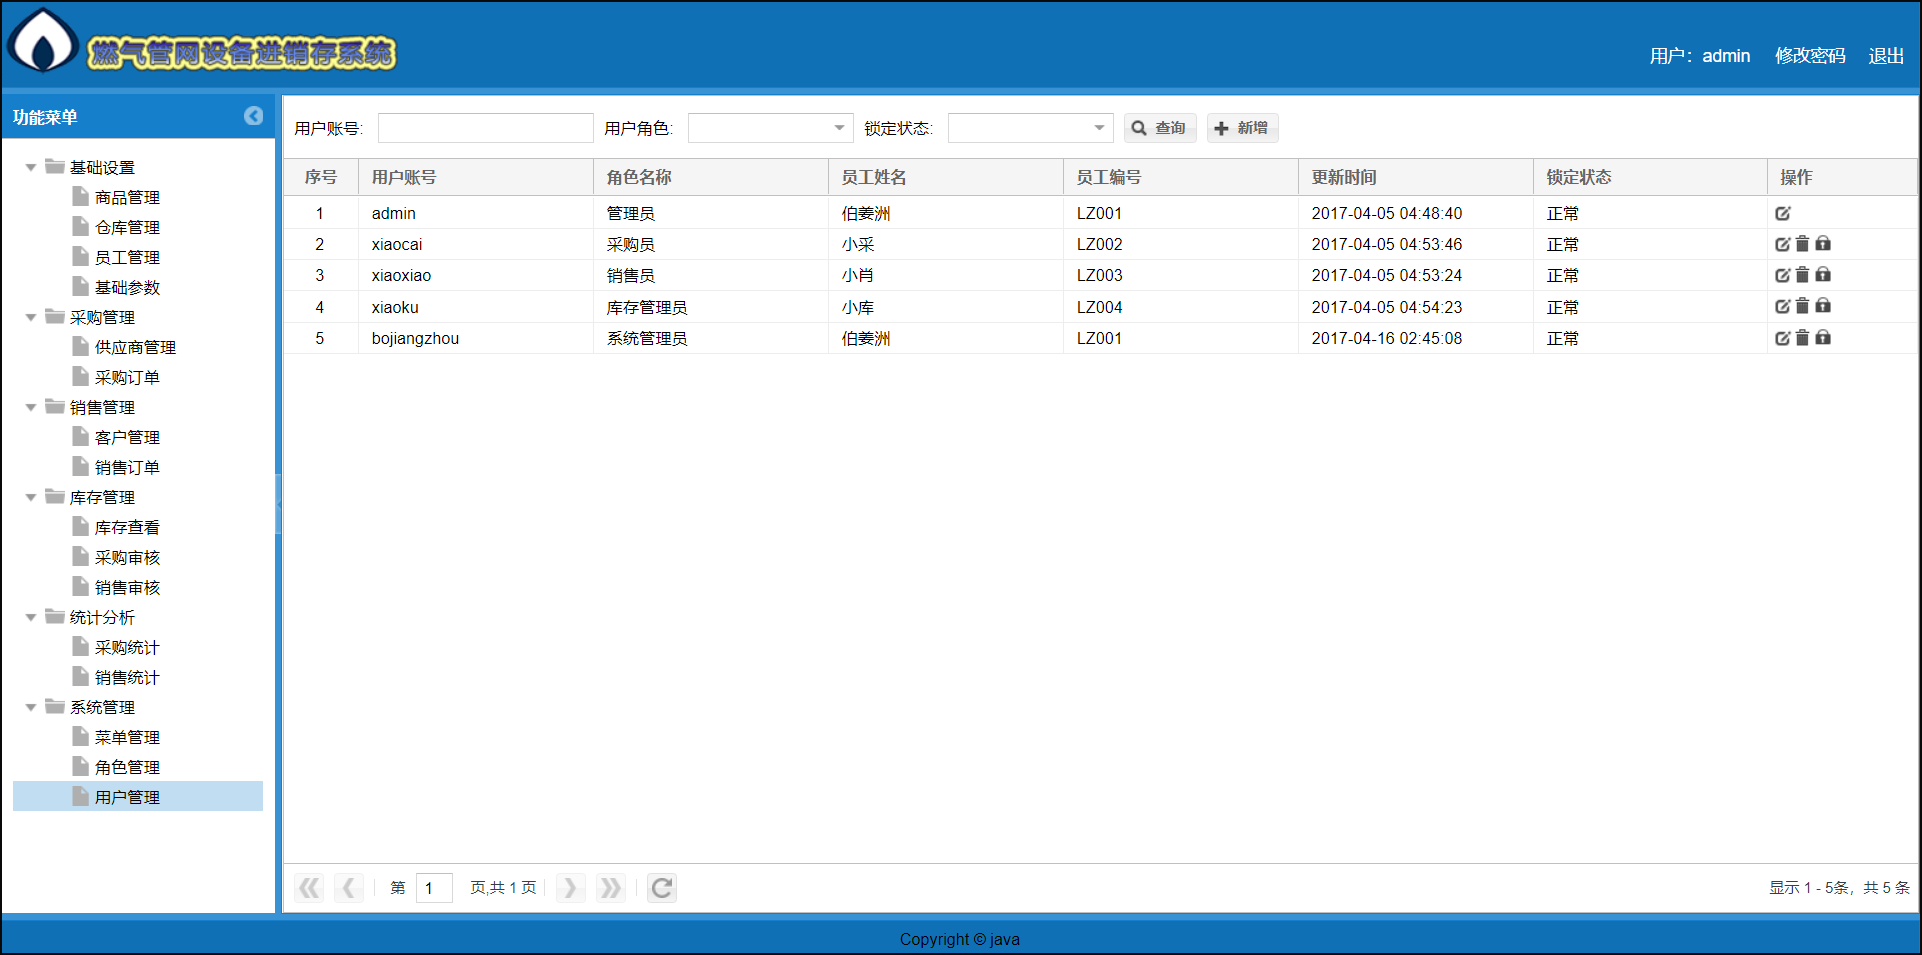Screen dimensions: 1922x955
Task: Open 采购审核 menu item
Action: pos(127,557)
